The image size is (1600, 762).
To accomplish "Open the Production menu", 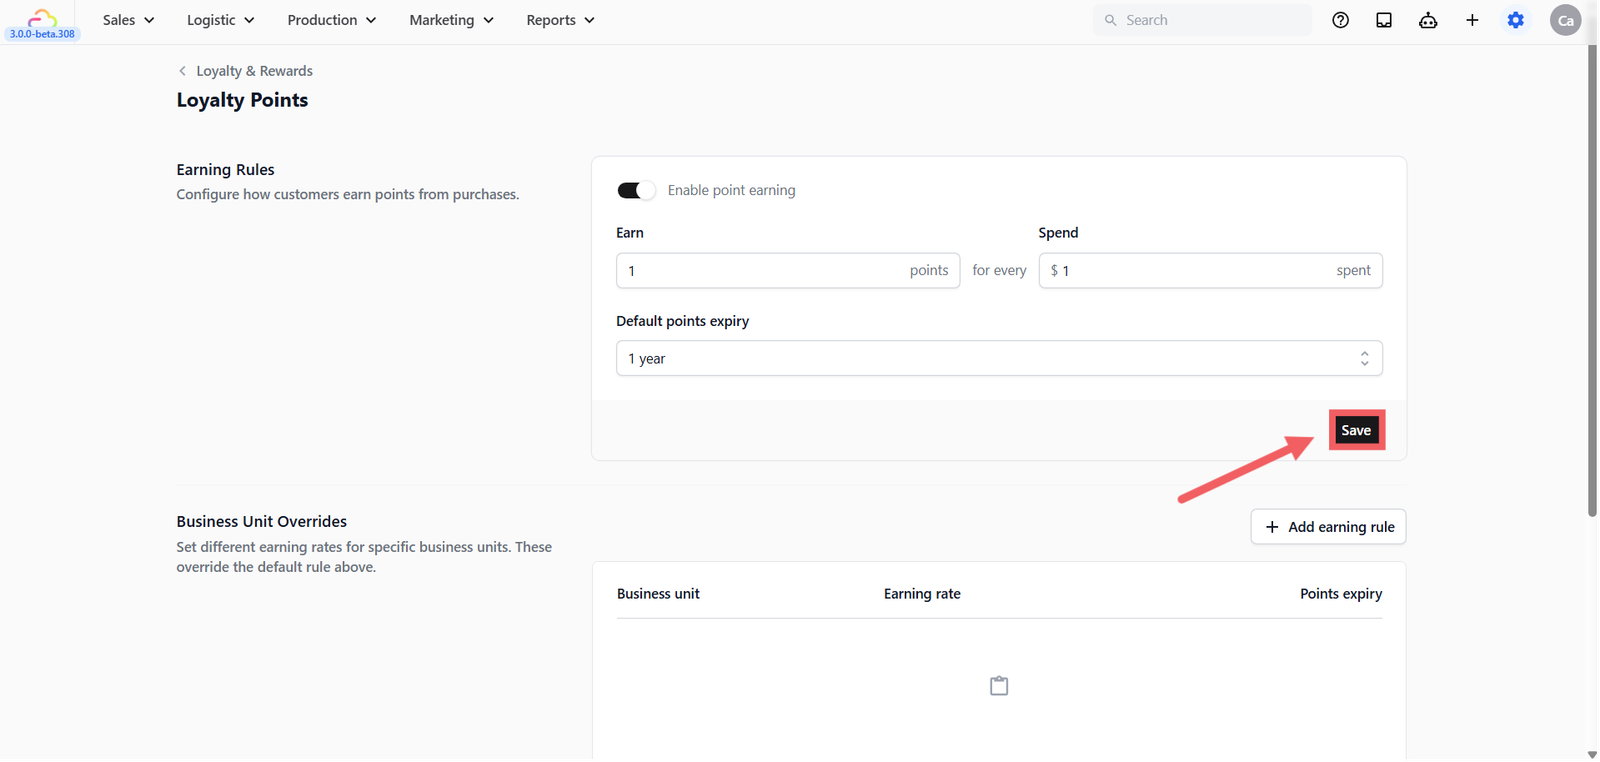I will pos(331,20).
